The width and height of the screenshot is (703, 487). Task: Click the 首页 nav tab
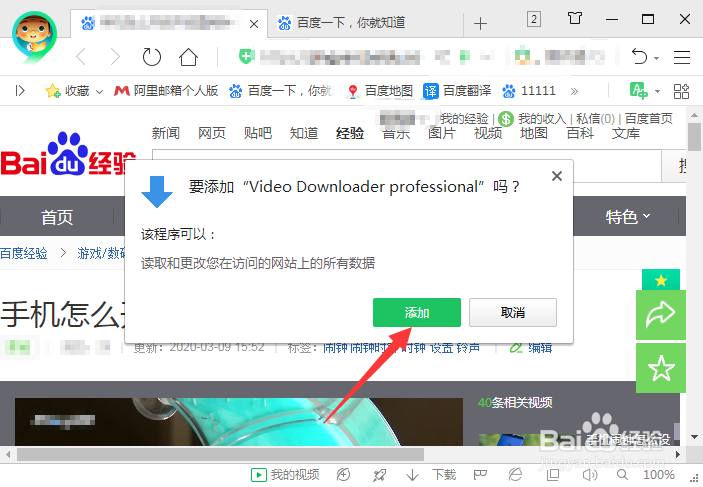(x=56, y=217)
